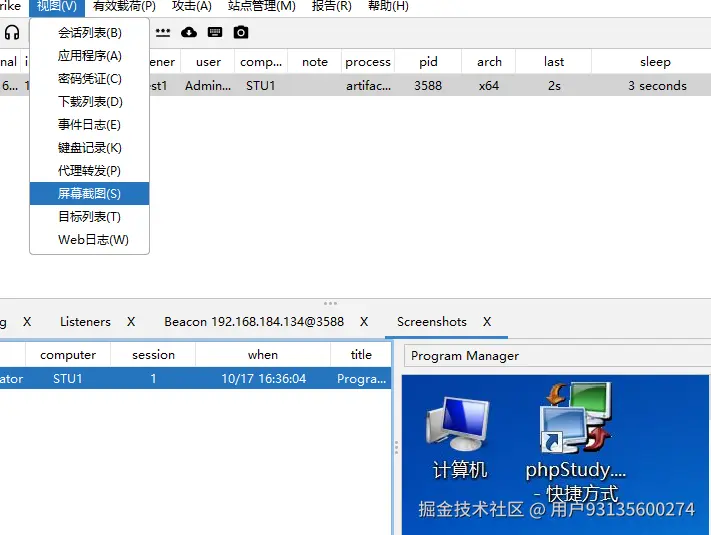
Task: Click the credentials dots toolbar icon
Action: coord(163,33)
